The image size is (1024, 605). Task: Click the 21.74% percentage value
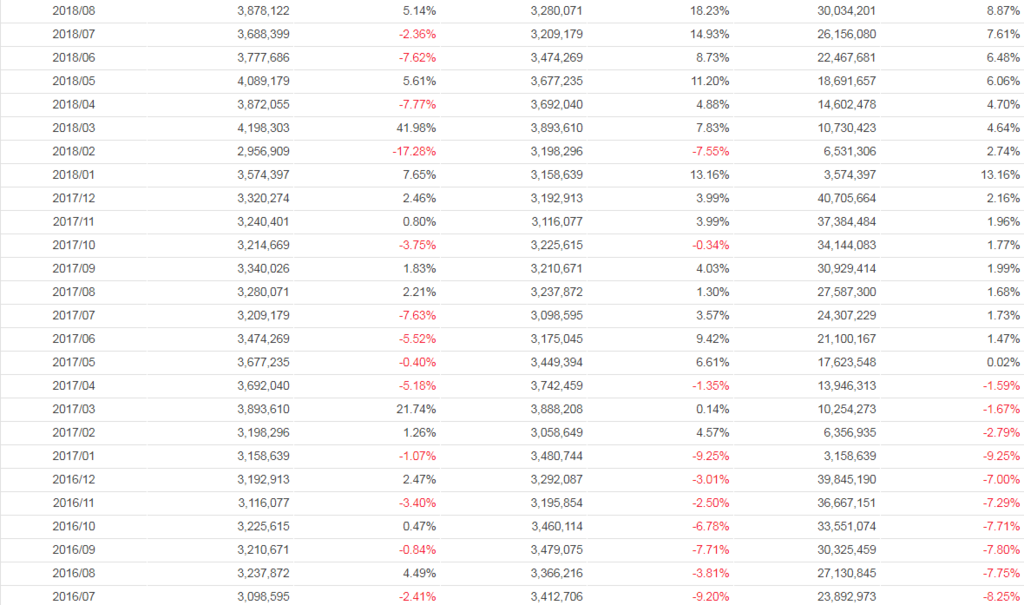(x=417, y=409)
